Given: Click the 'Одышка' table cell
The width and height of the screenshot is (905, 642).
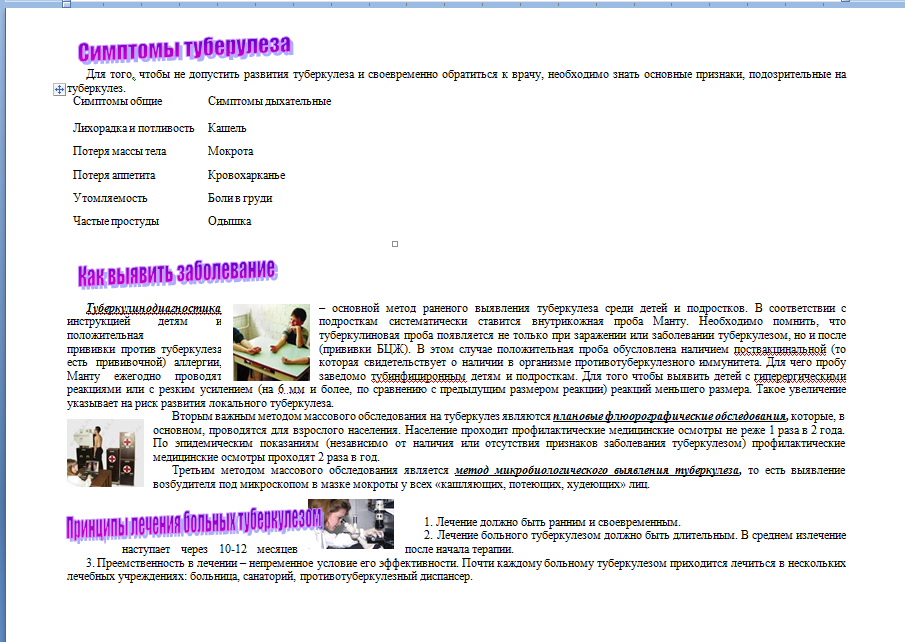Looking at the screenshot, I should point(229,221).
